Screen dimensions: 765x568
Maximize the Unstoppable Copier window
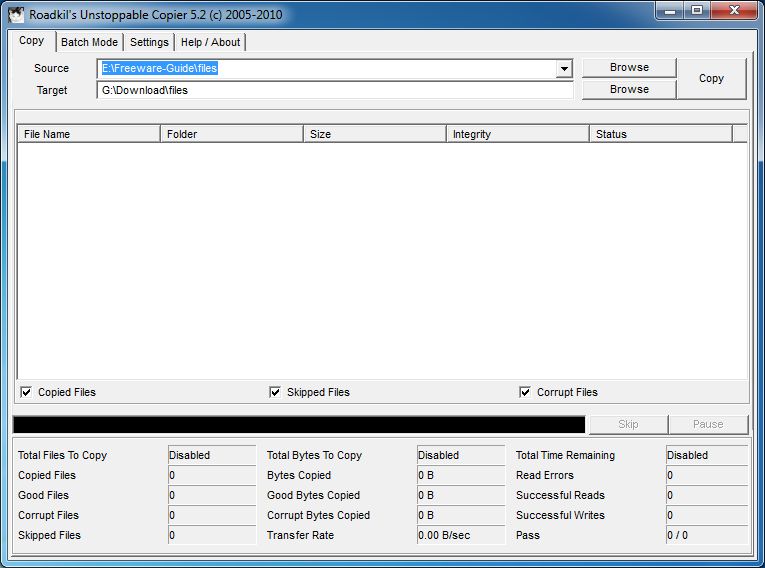(x=697, y=10)
